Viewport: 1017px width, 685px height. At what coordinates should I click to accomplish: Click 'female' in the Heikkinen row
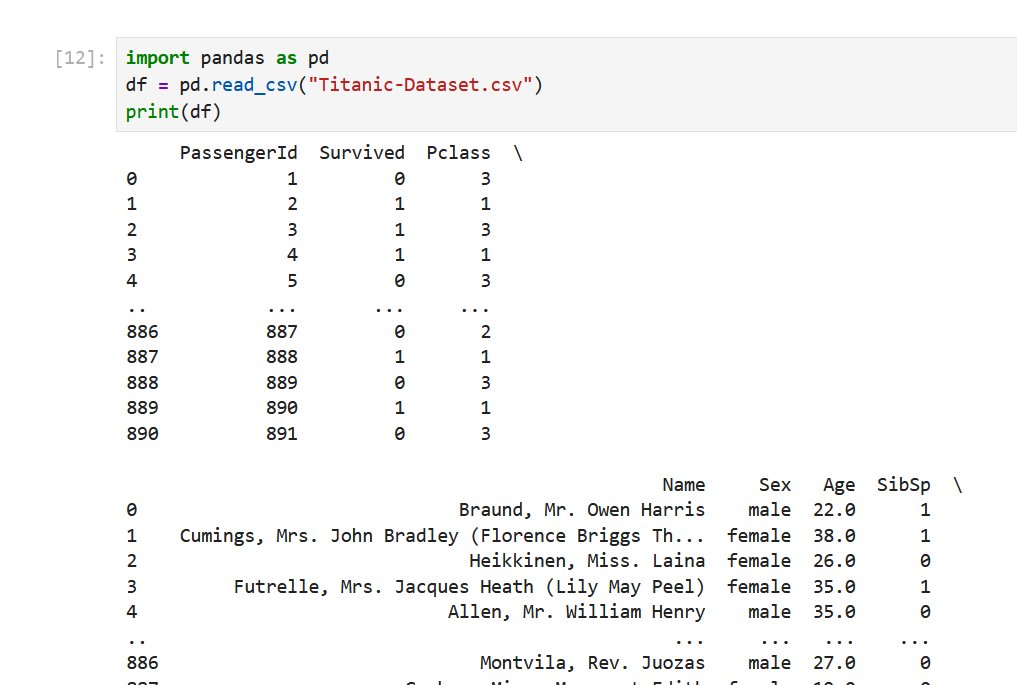point(759,561)
